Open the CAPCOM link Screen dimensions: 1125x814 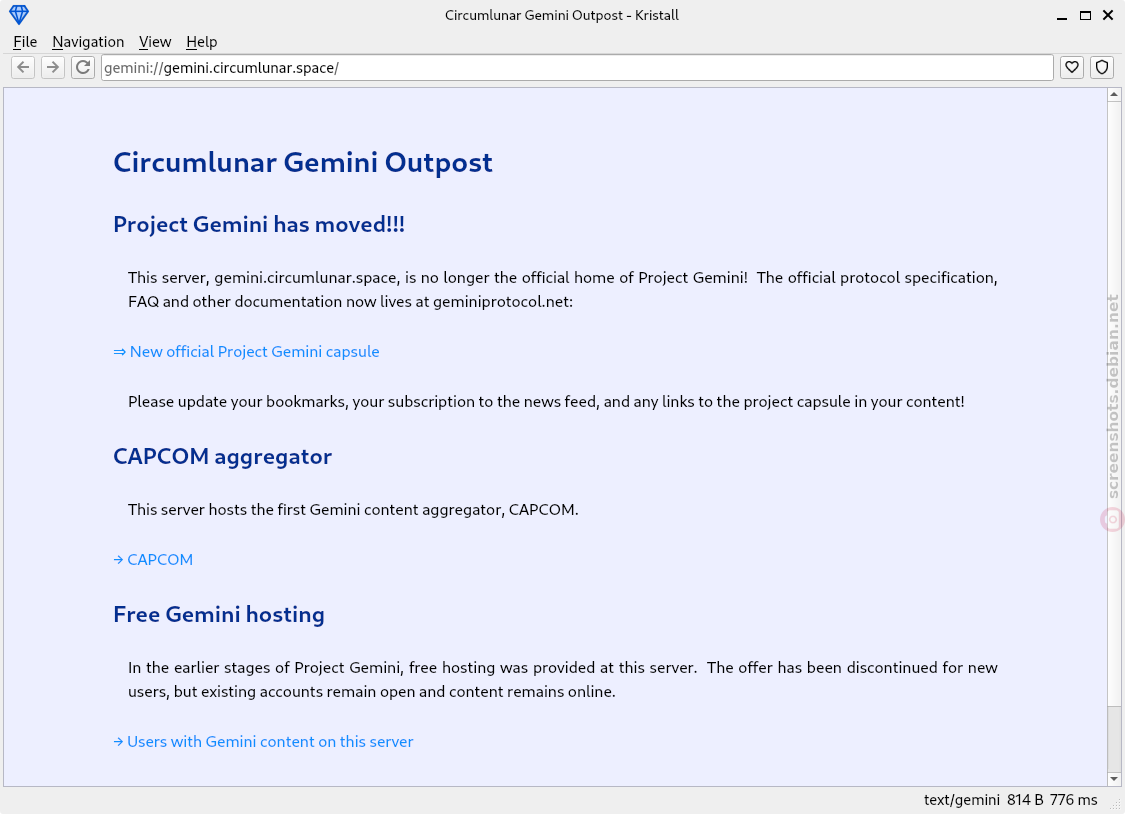(x=153, y=559)
